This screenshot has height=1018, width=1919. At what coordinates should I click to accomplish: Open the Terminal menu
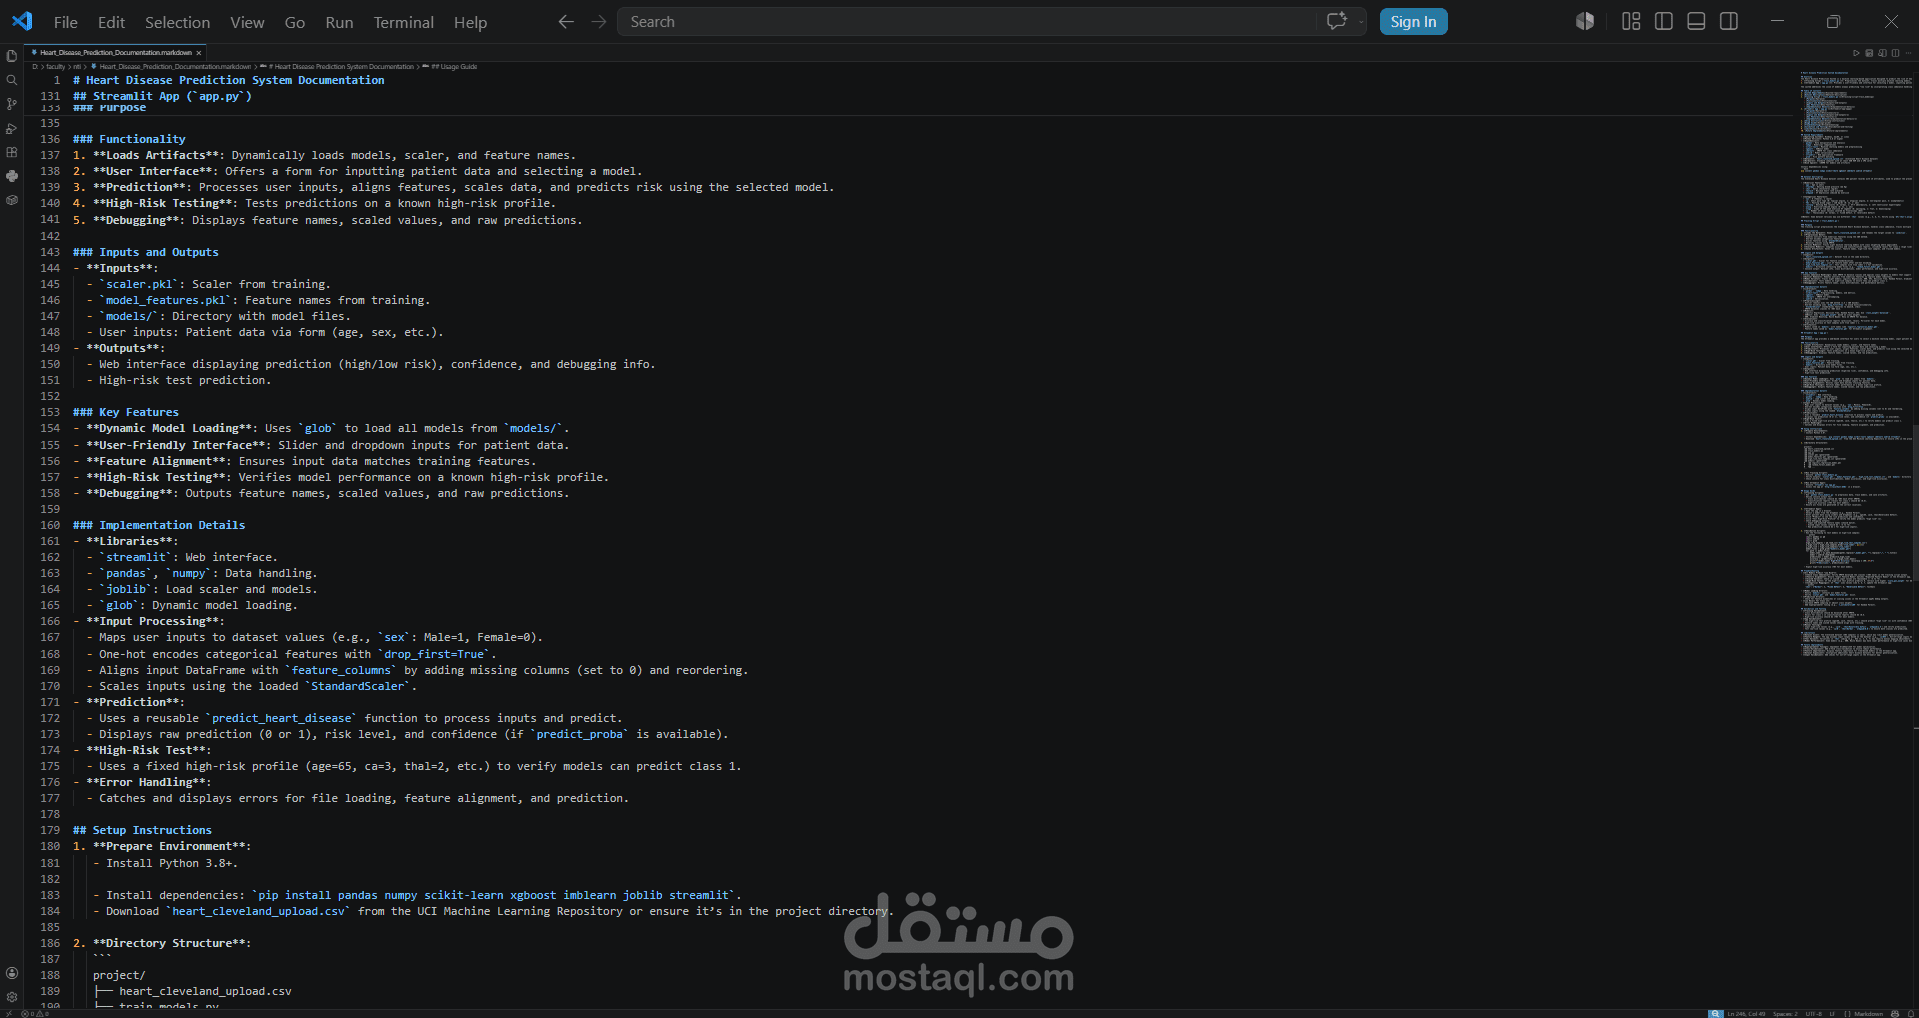pyautogui.click(x=403, y=22)
